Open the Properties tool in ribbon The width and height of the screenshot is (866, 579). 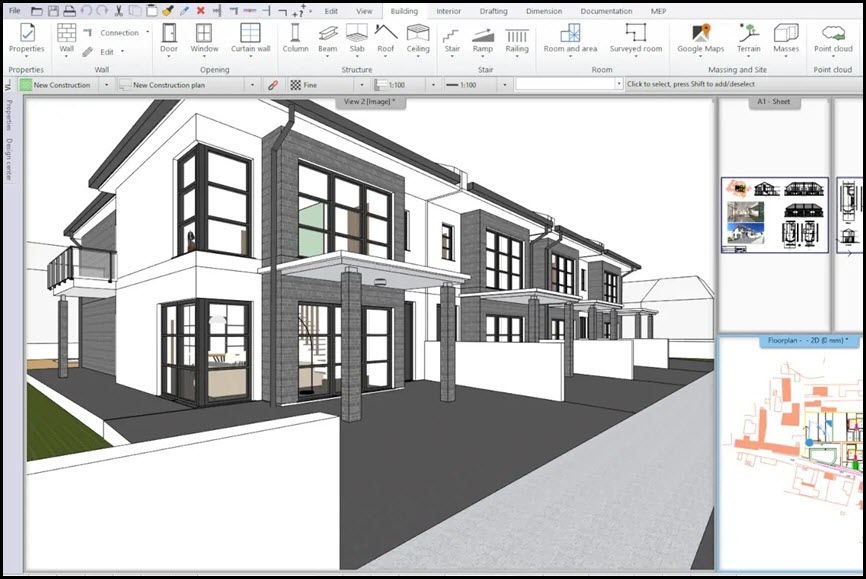(27, 39)
